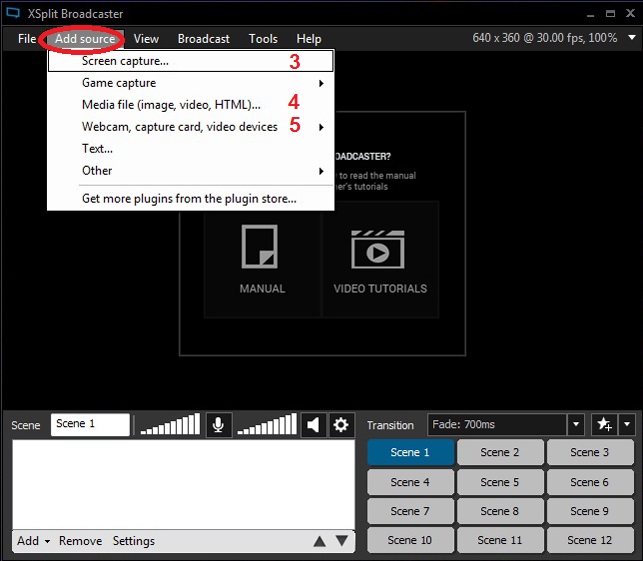Open audio settings gear icon
This screenshot has width=643, height=561.
tap(341, 425)
